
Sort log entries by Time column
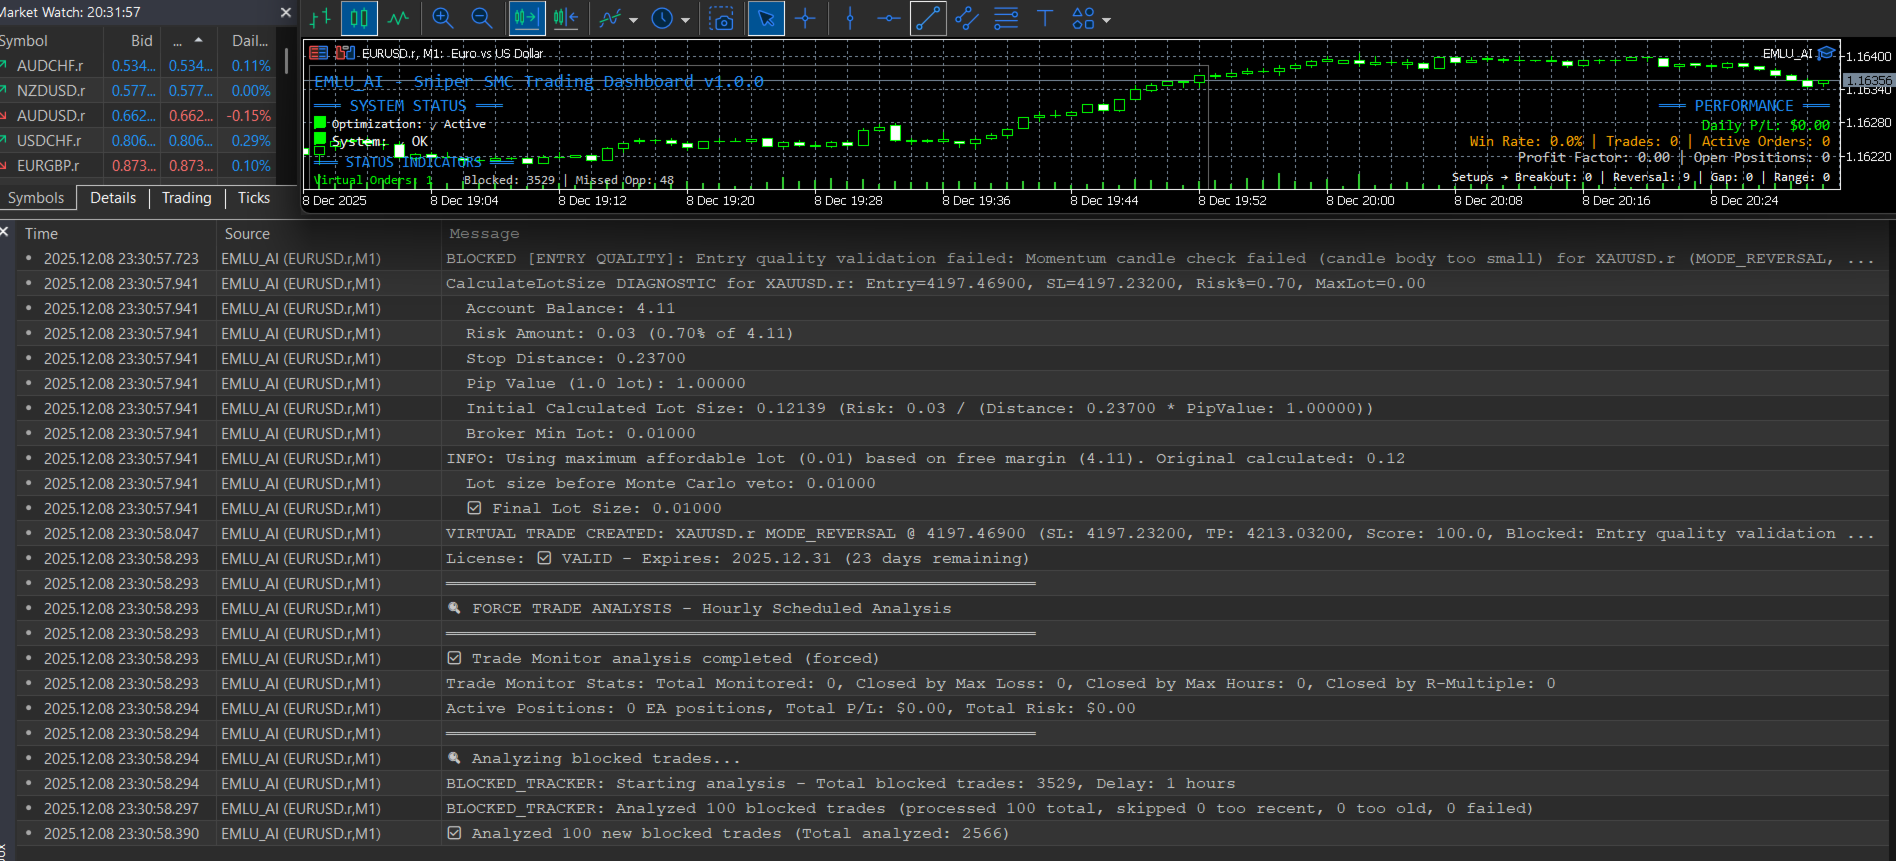pyautogui.click(x=115, y=233)
